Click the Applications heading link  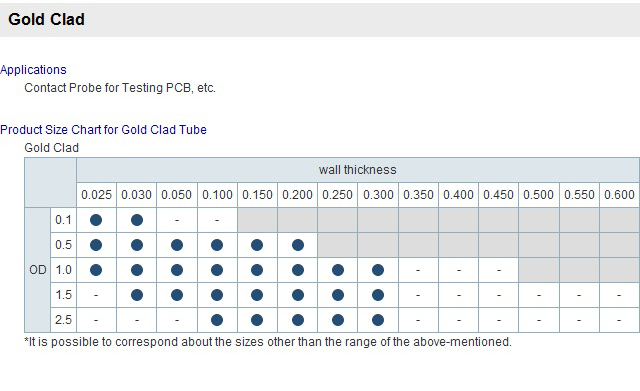pyautogui.click(x=33, y=70)
